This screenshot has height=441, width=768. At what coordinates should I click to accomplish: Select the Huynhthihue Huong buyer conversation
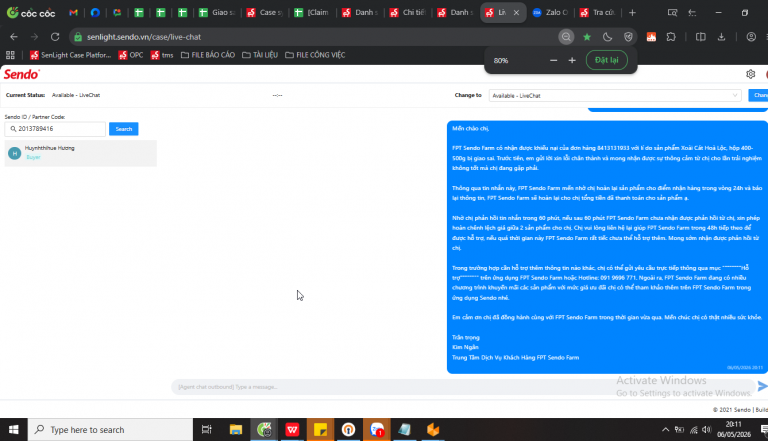click(x=81, y=153)
